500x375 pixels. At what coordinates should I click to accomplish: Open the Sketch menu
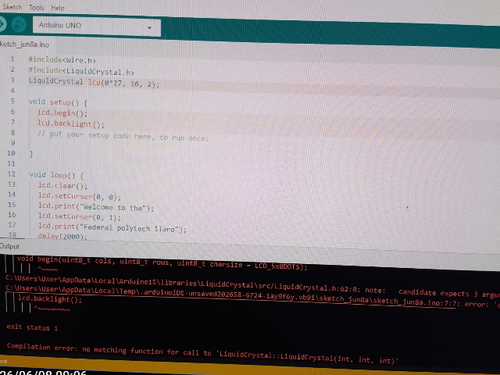click(12, 7)
